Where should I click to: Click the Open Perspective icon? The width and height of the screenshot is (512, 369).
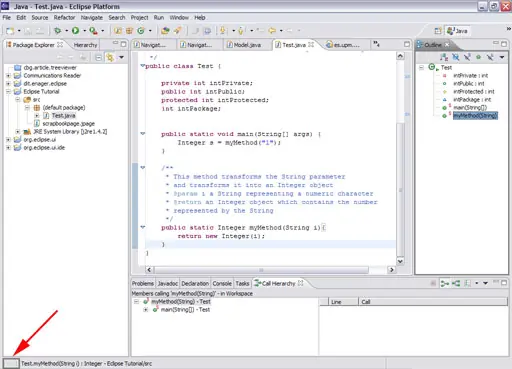tap(438, 31)
